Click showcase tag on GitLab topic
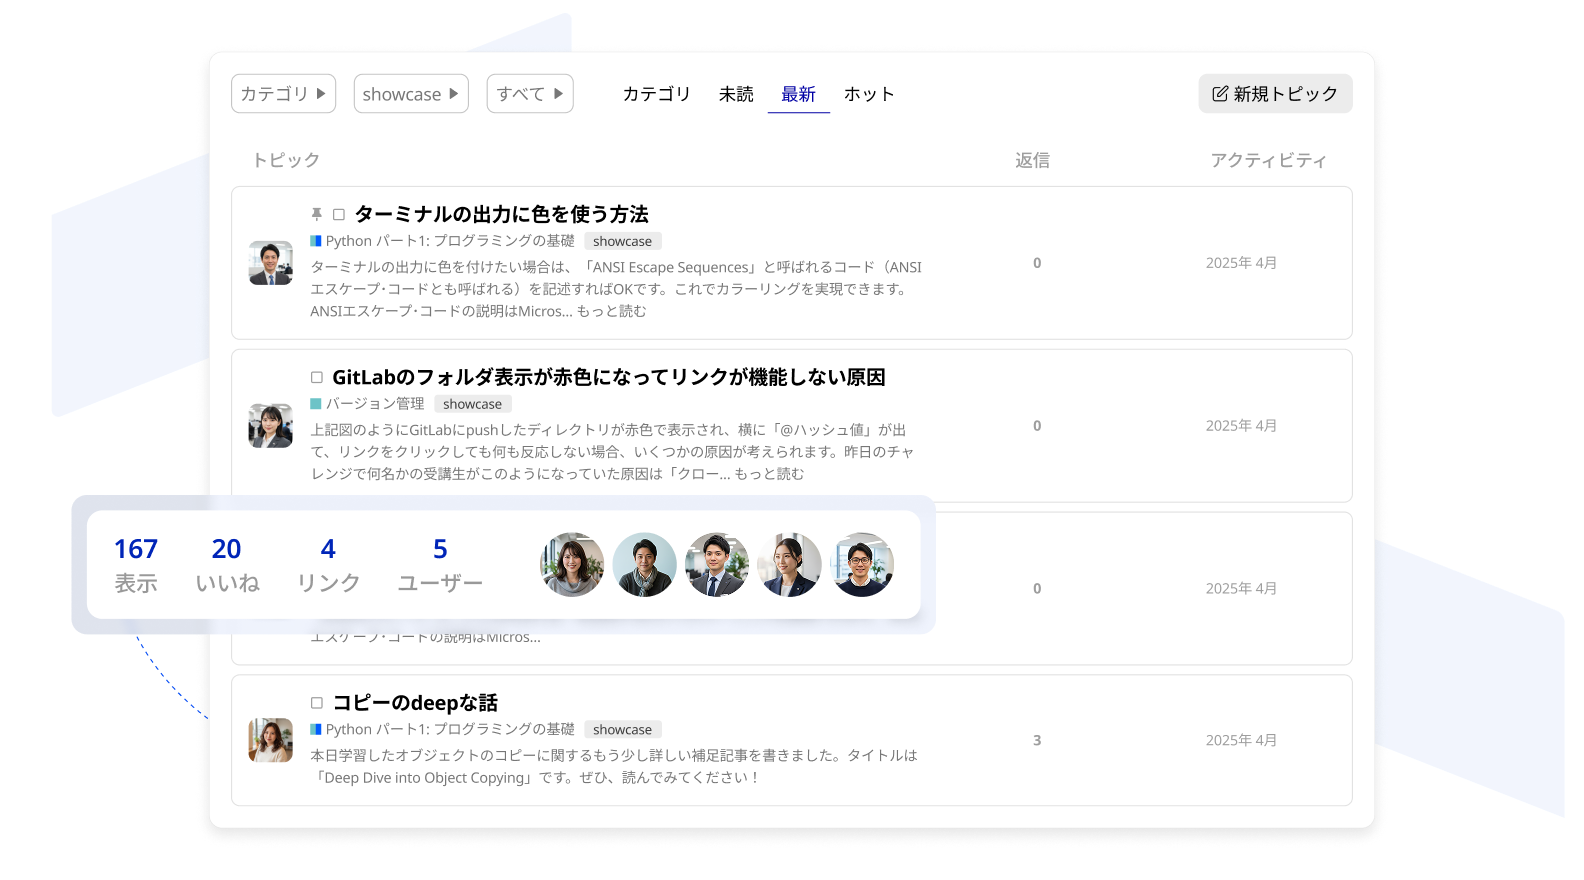The width and height of the screenshot is (1584, 880). [x=473, y=404]
